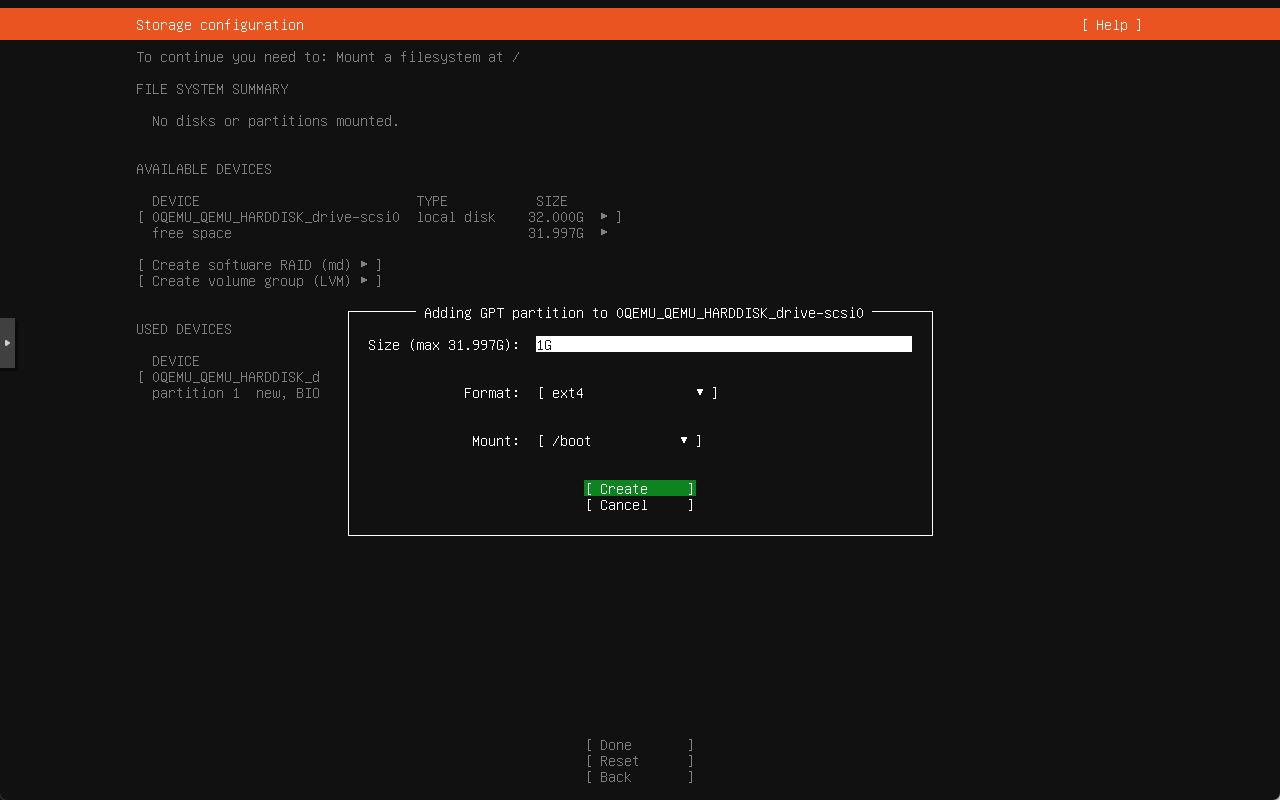This screenshot has height=800, width=1280.
Task: Click the side panel arrow handle
Action: 7,343
